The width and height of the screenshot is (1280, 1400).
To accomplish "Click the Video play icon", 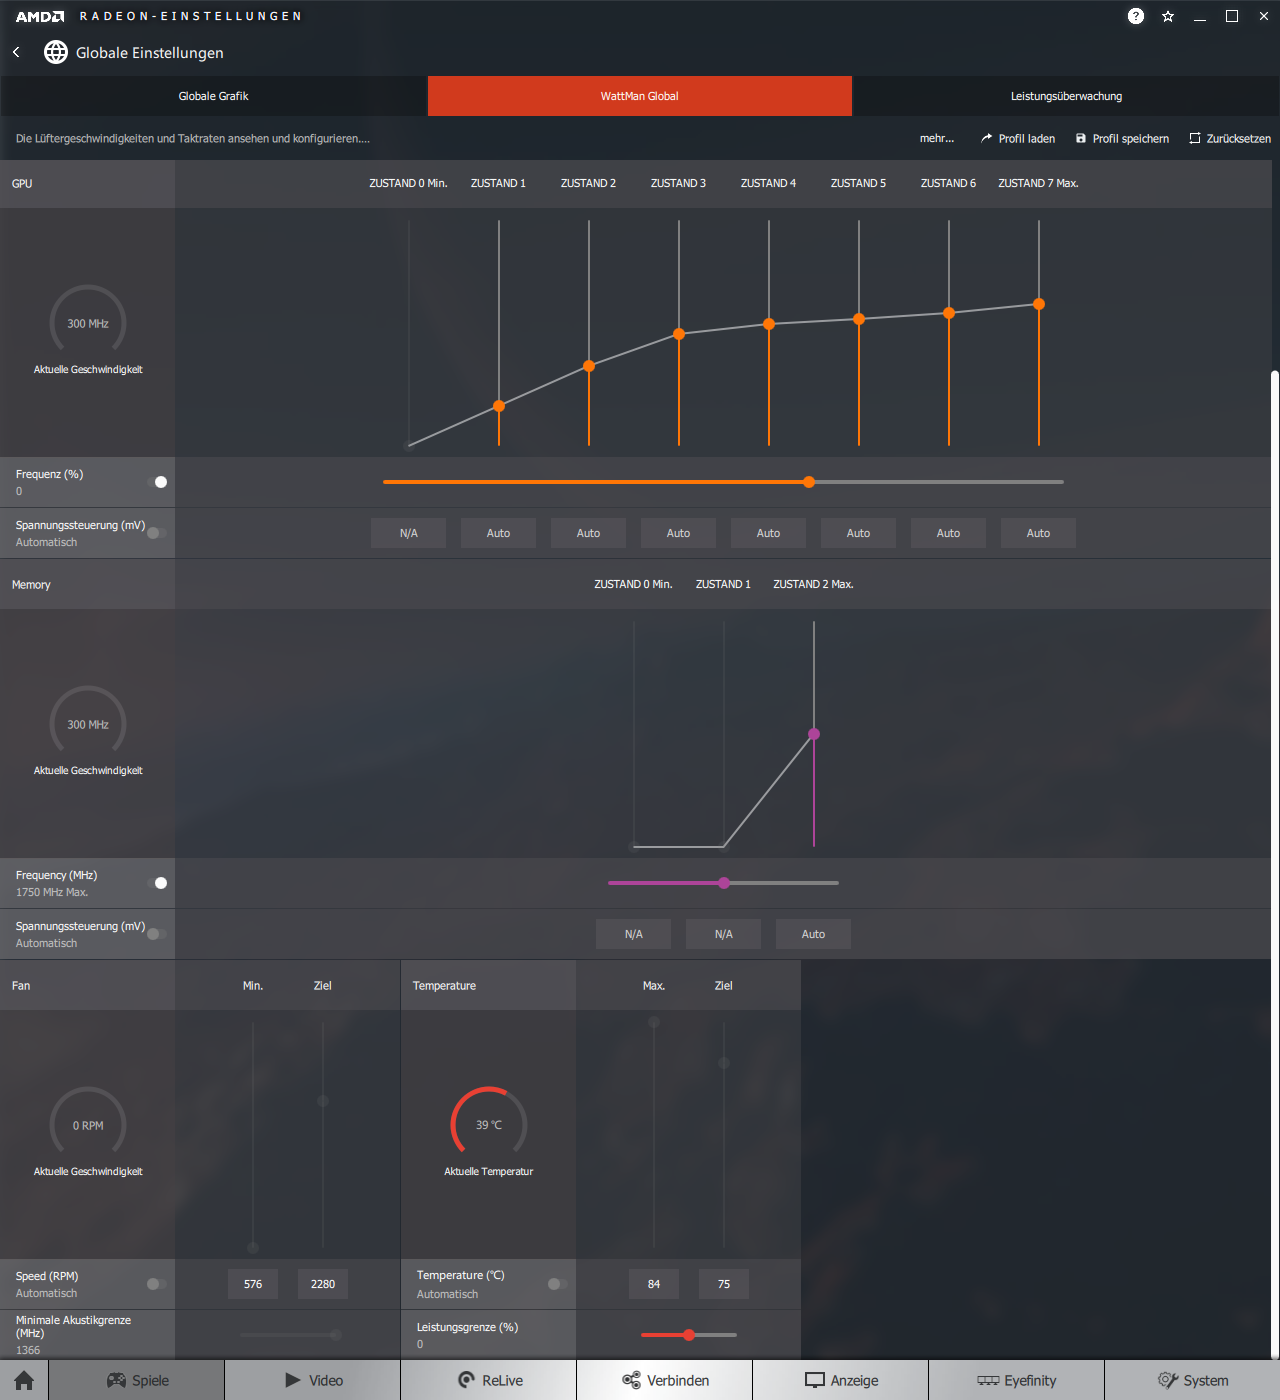I will click(x=293, y=1380).
